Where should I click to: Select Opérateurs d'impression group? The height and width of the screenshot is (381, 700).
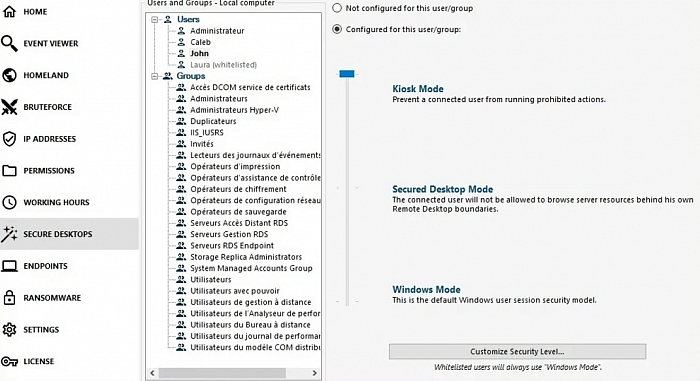tap(235, 167)
